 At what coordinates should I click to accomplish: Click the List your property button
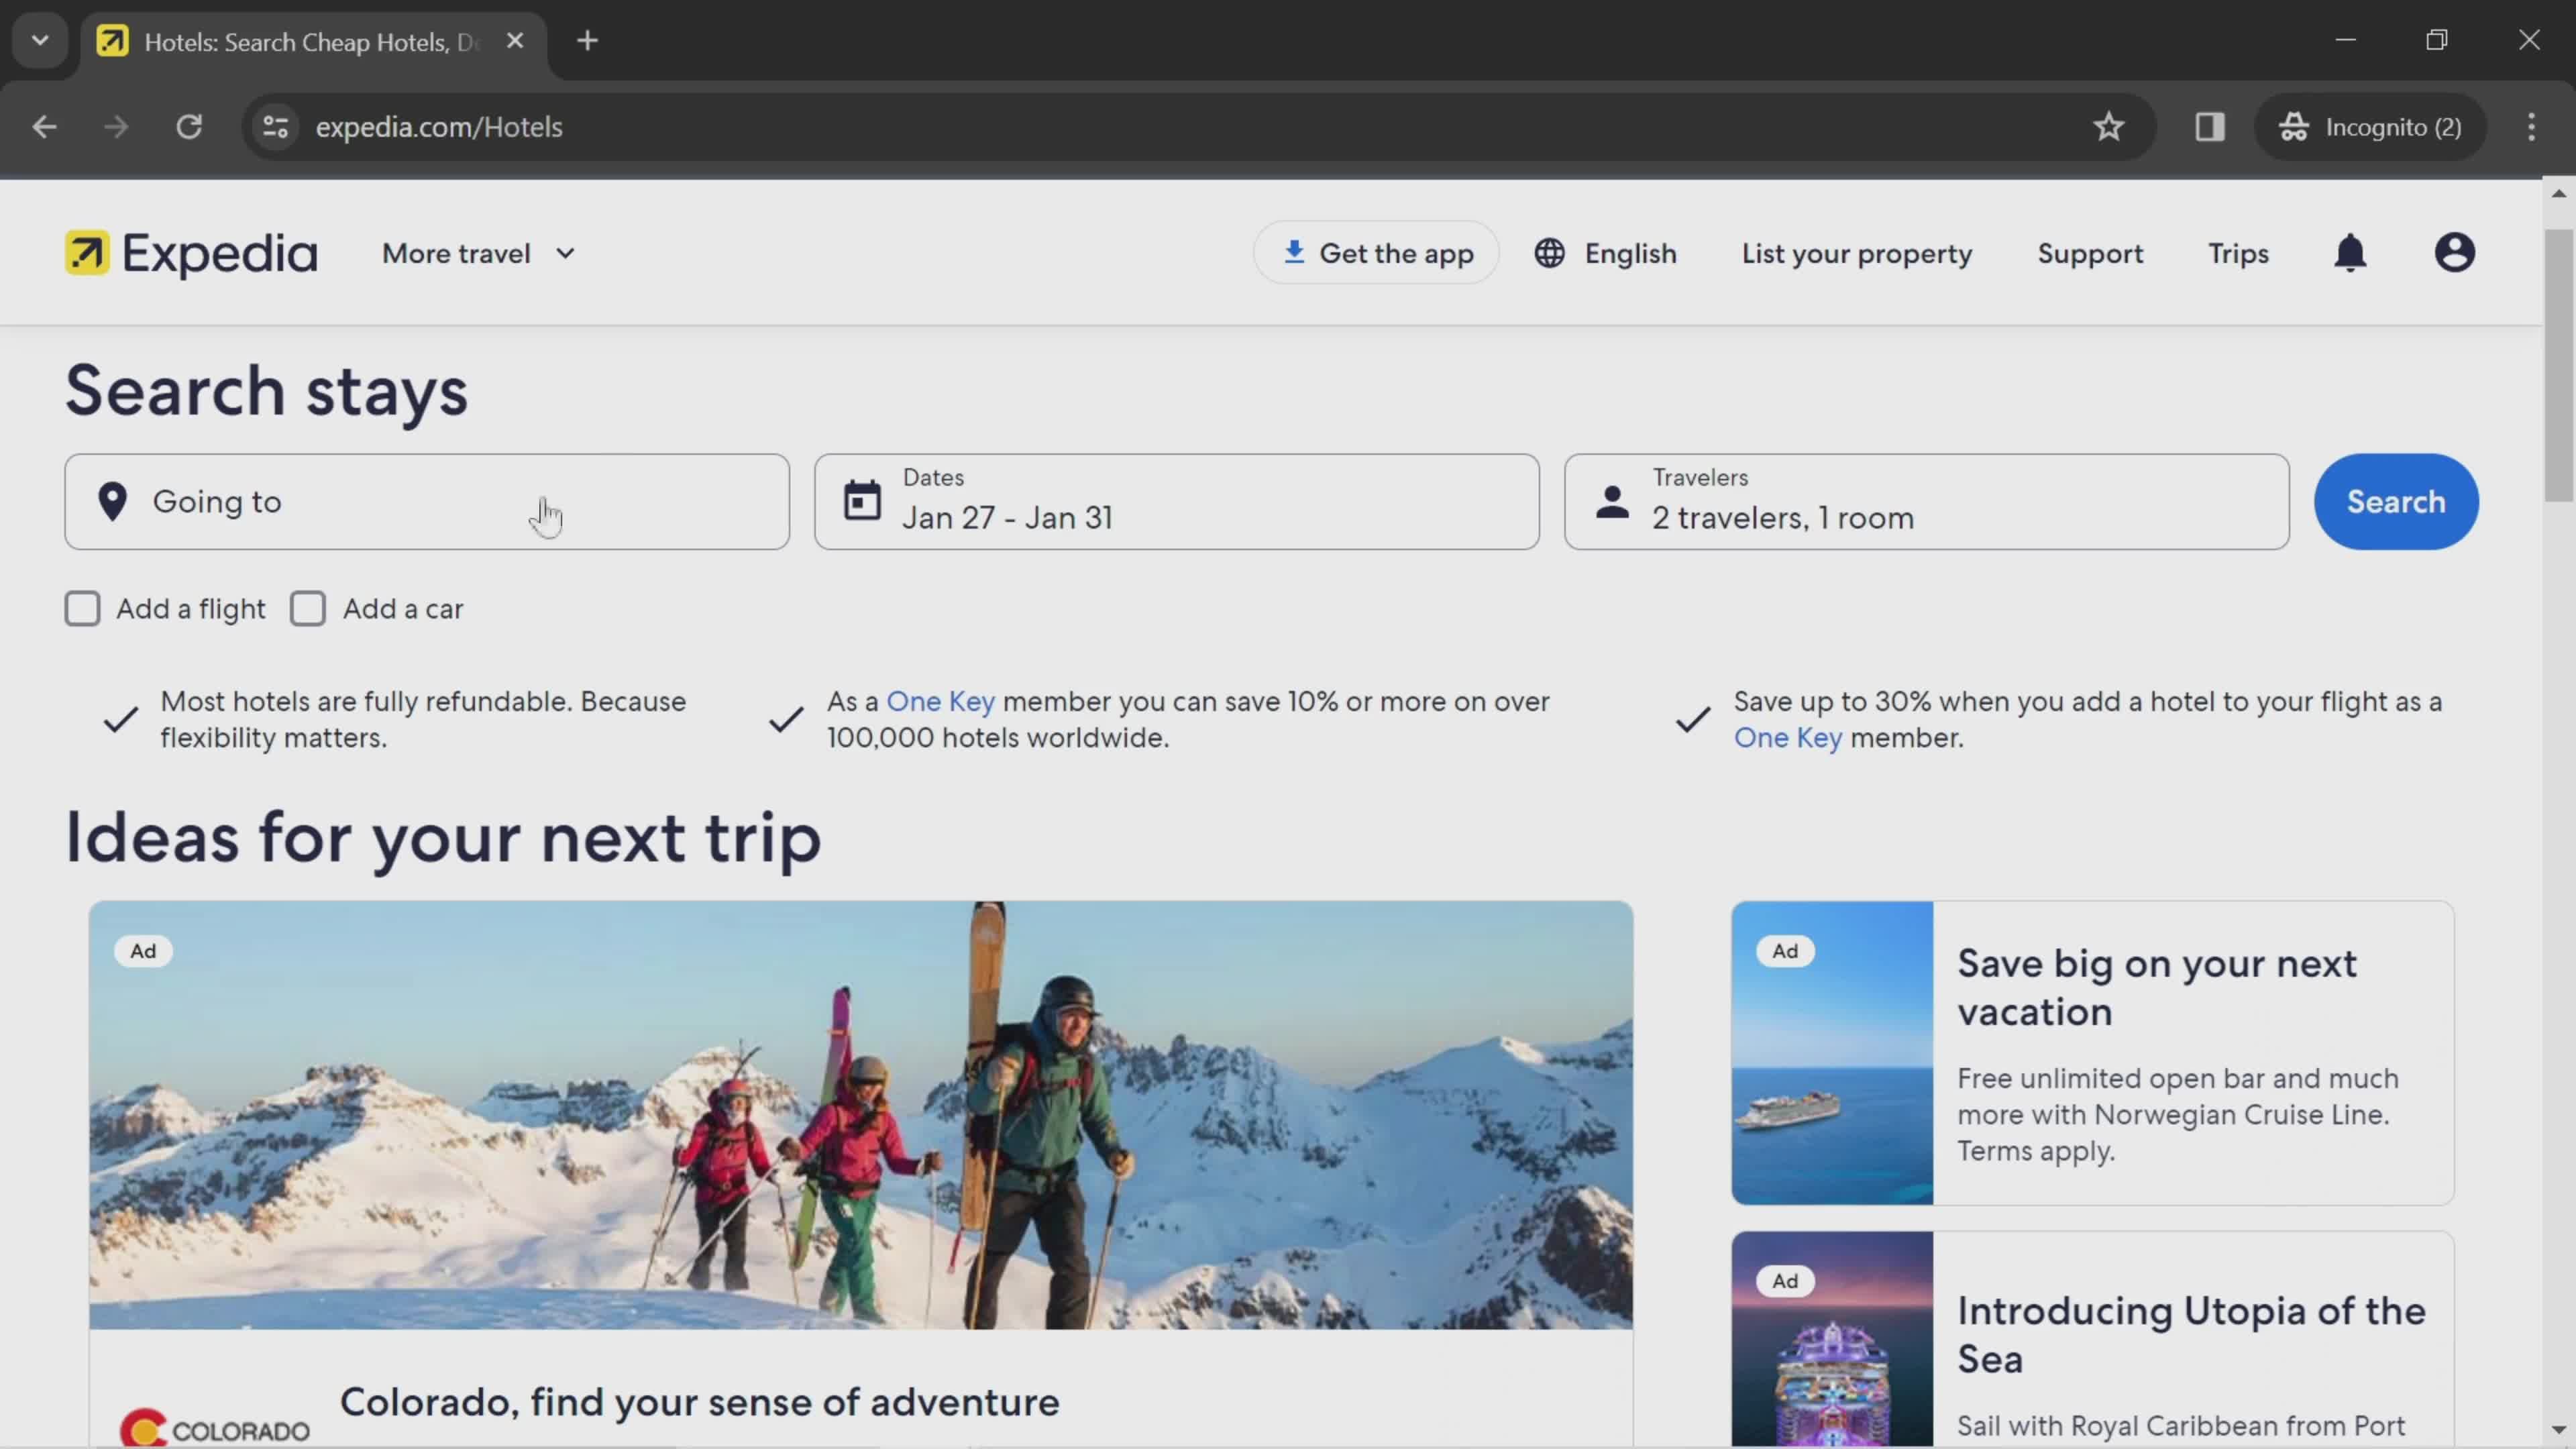click(x=1856, y=252)
